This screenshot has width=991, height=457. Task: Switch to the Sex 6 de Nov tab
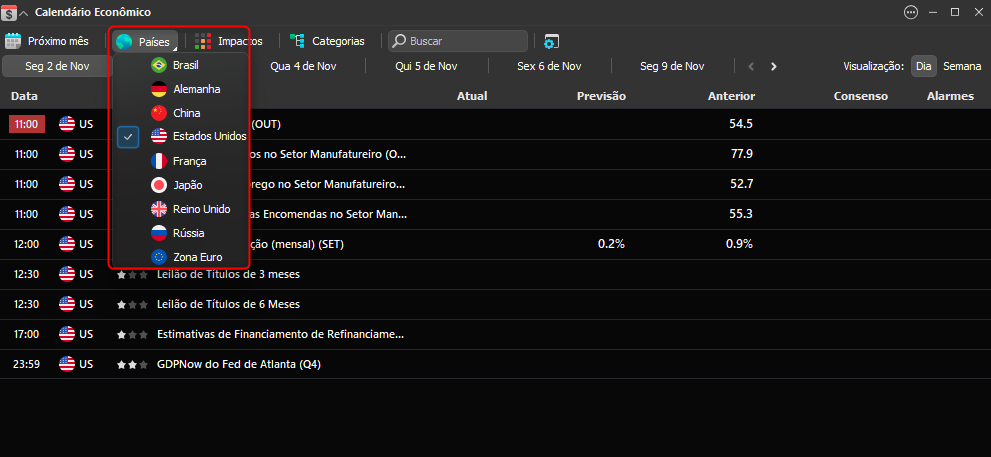549,66
